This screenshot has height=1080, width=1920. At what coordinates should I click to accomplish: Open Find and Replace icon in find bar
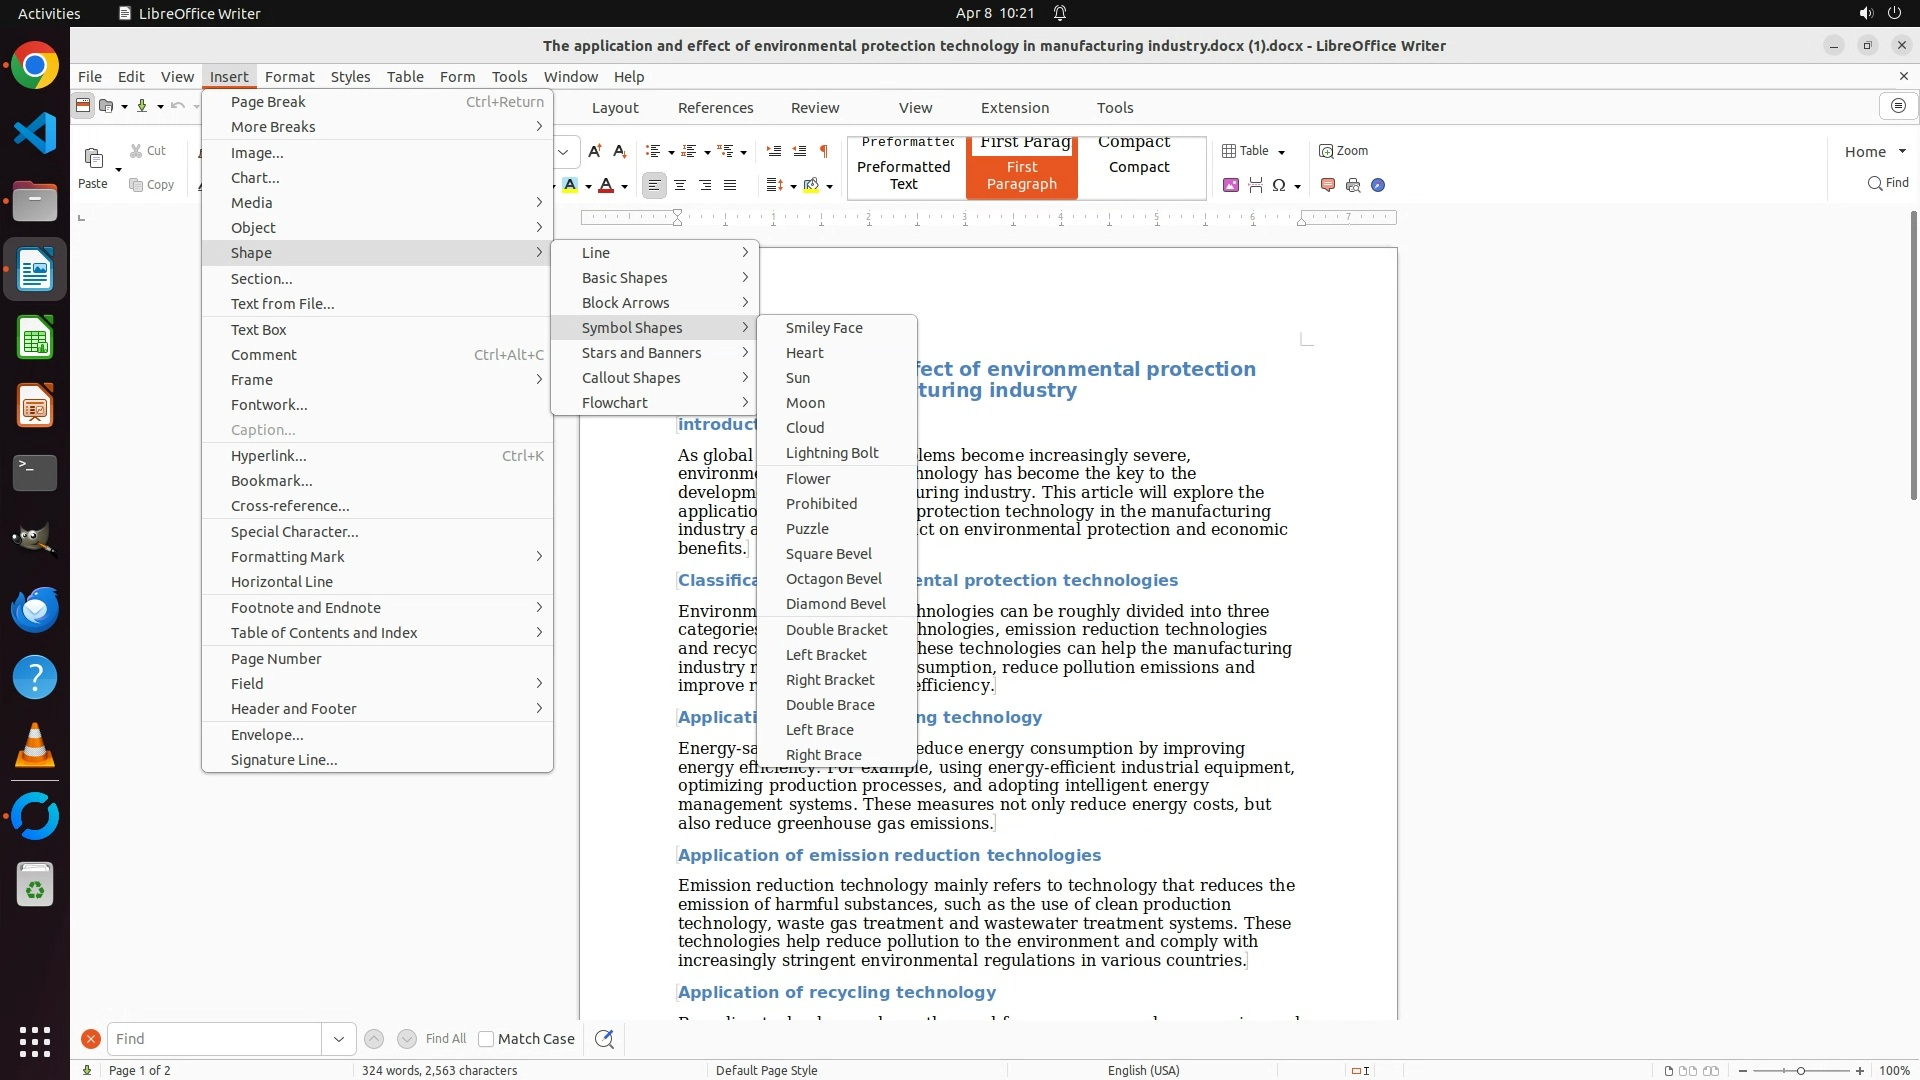(604, 1039)
